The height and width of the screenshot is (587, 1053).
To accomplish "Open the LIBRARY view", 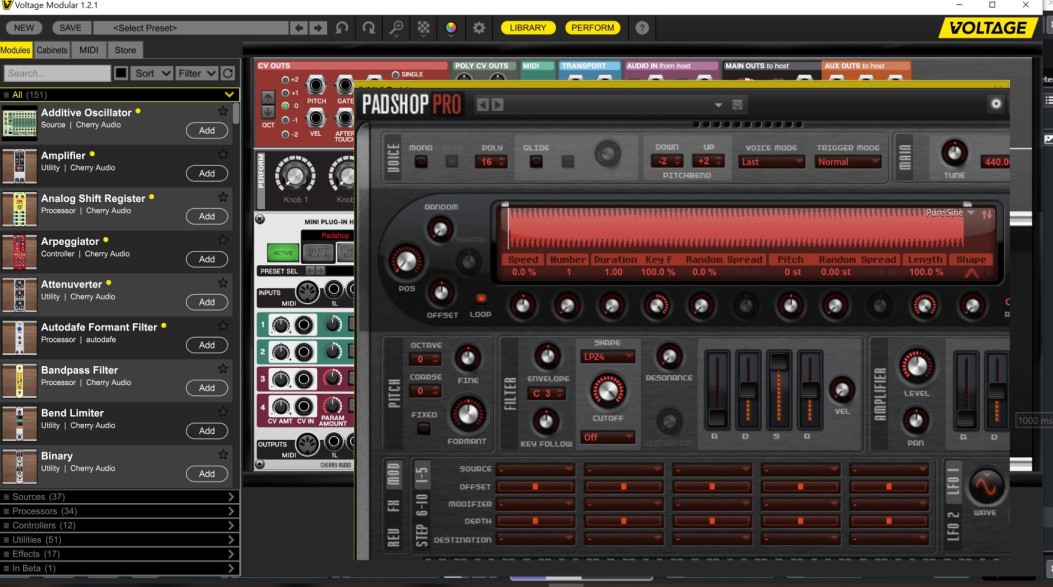I will [x=528, y=28].
